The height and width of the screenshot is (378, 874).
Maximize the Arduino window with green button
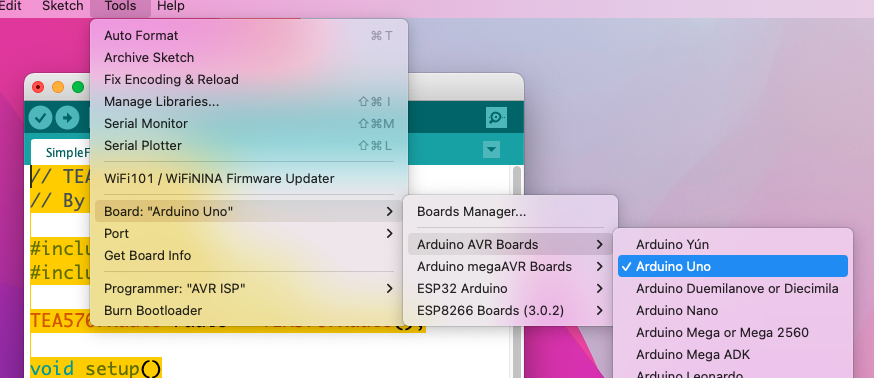[x=78, y=87]
